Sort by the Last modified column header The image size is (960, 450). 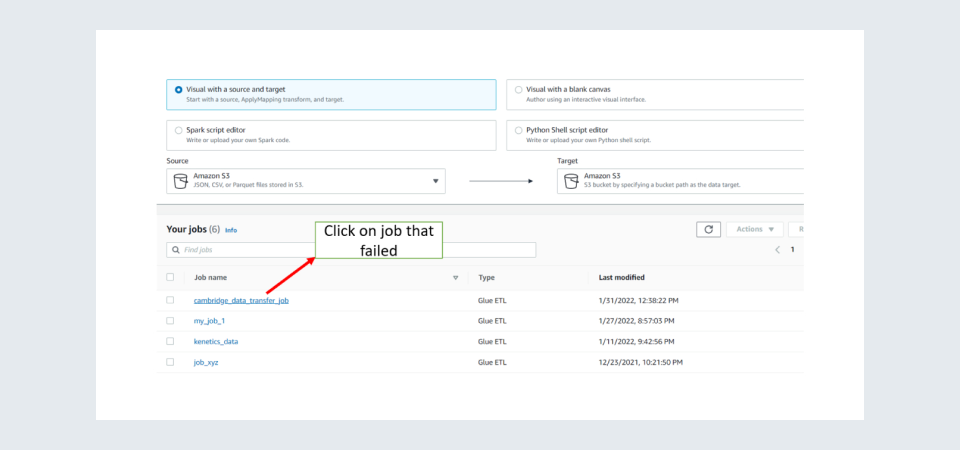coord(621,277)
